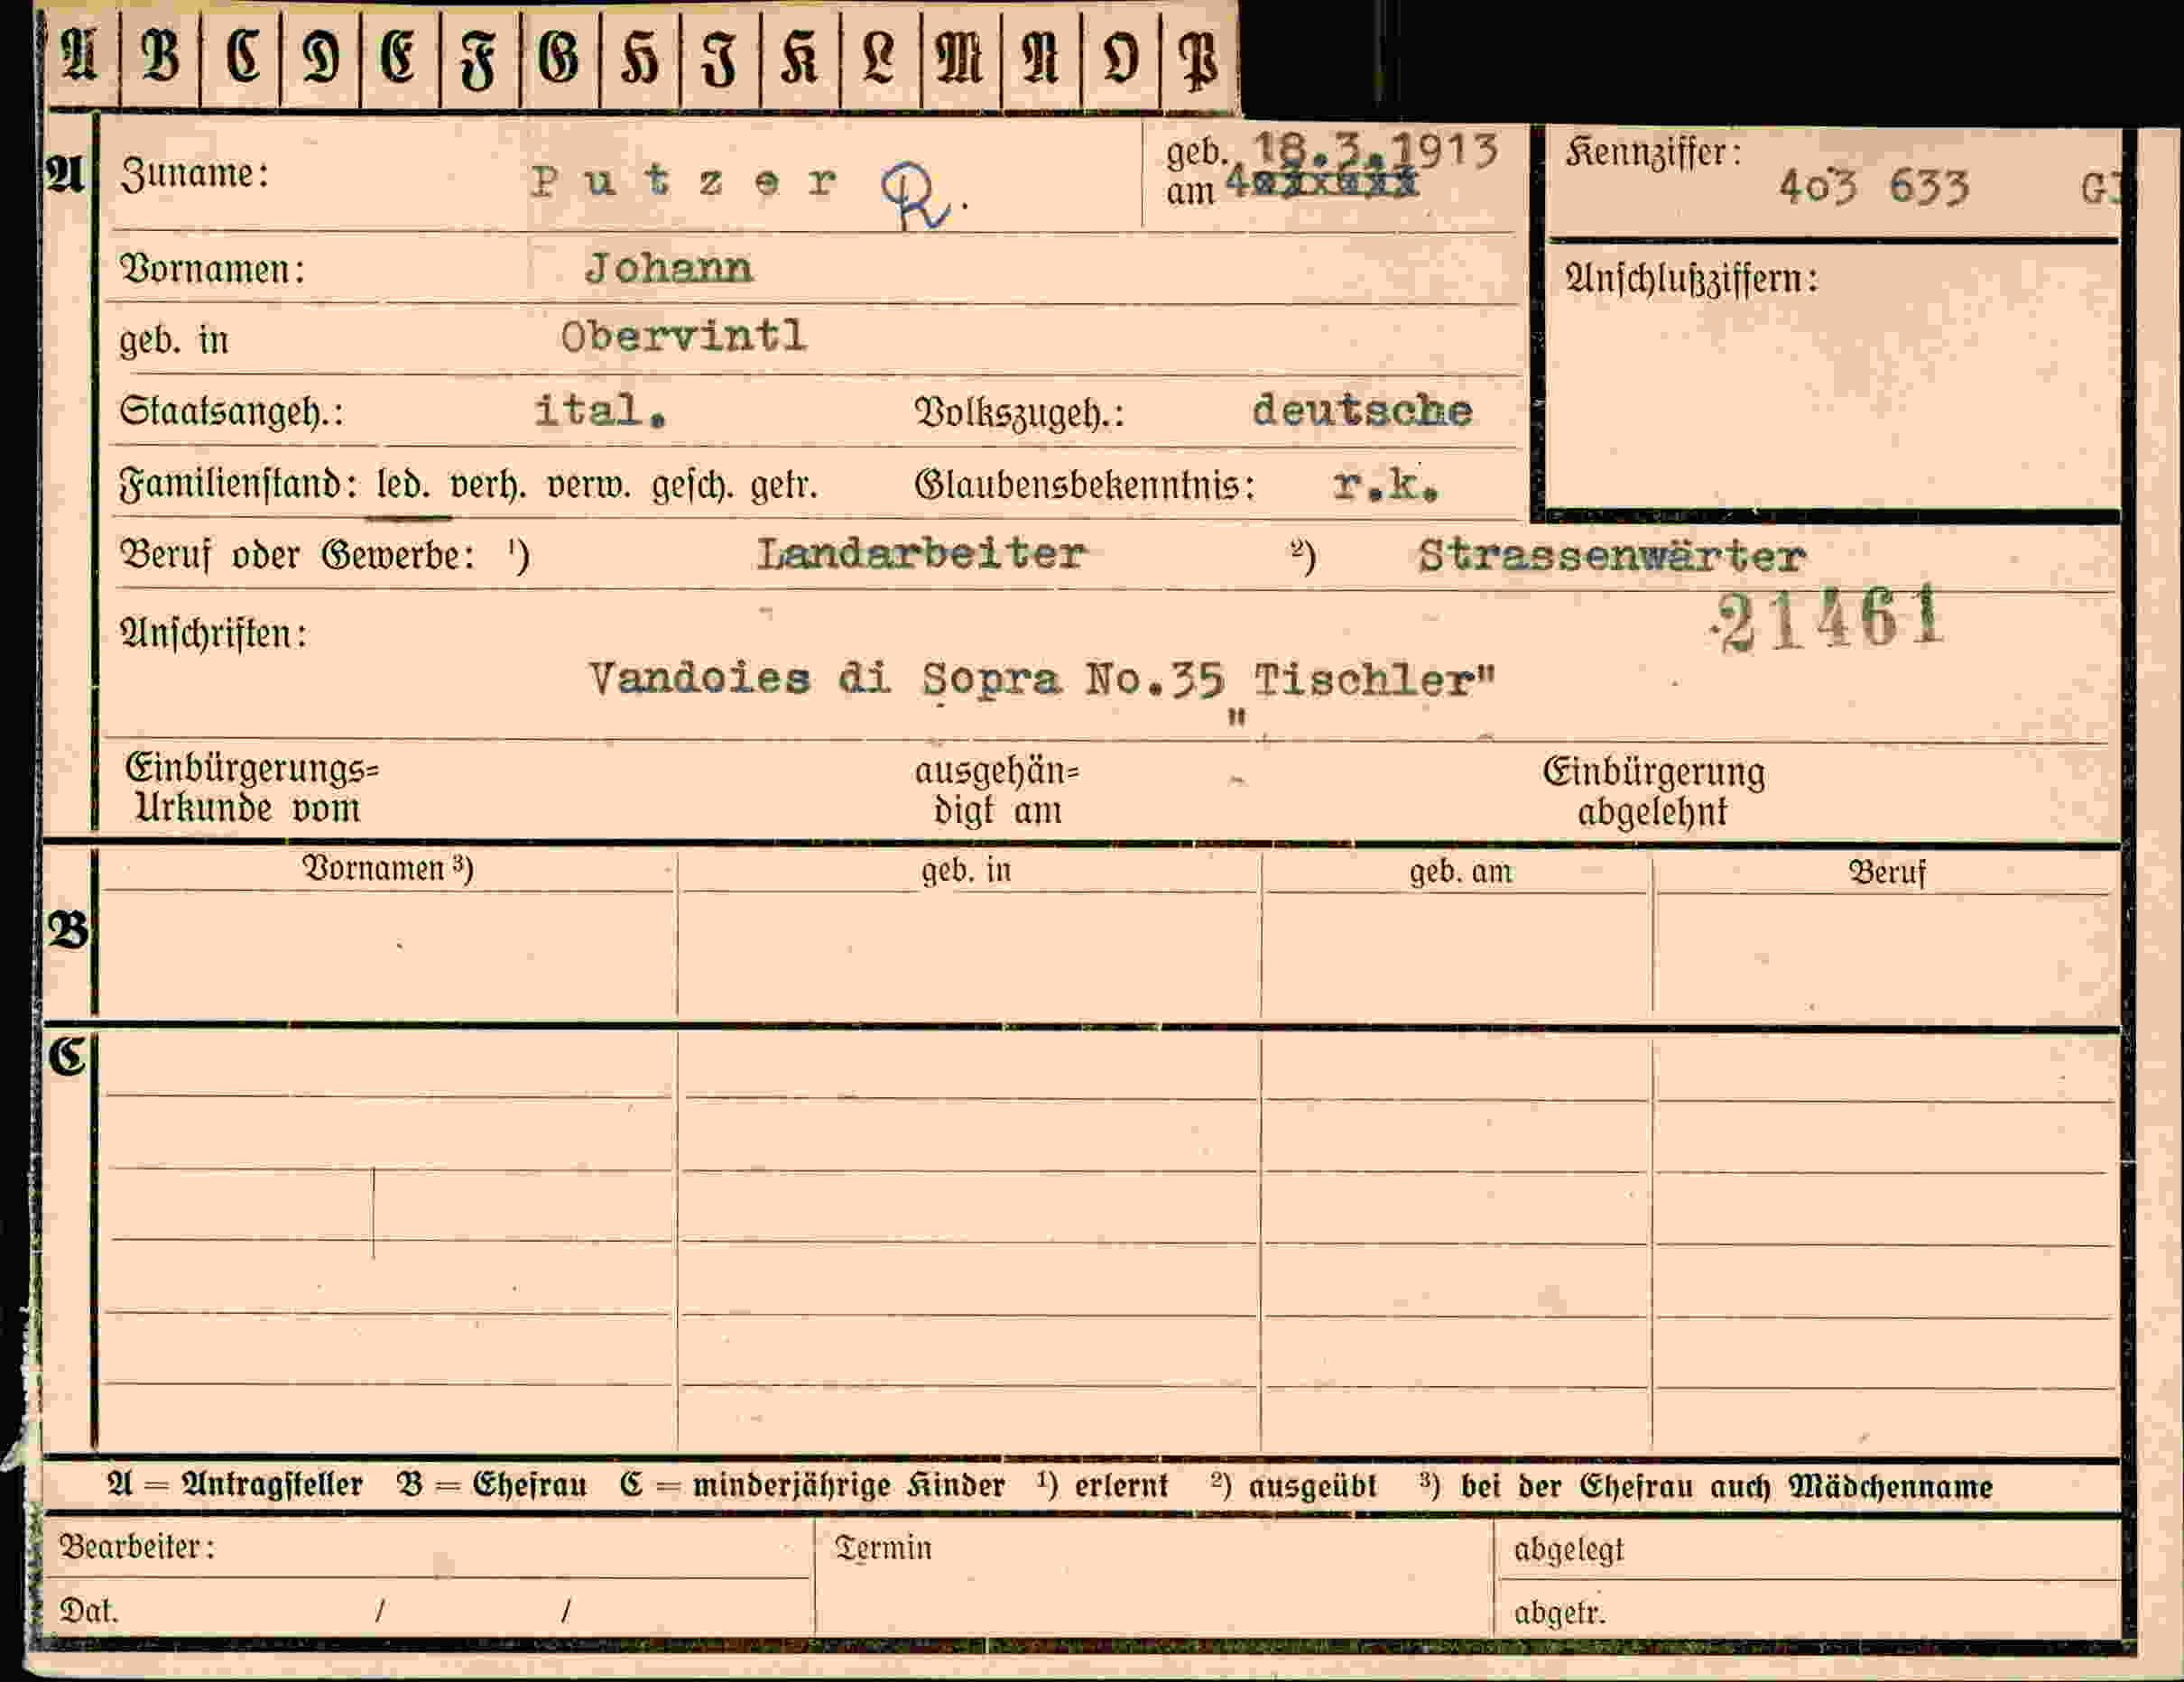Click the abgetr. field label

coord(1560,1613)
